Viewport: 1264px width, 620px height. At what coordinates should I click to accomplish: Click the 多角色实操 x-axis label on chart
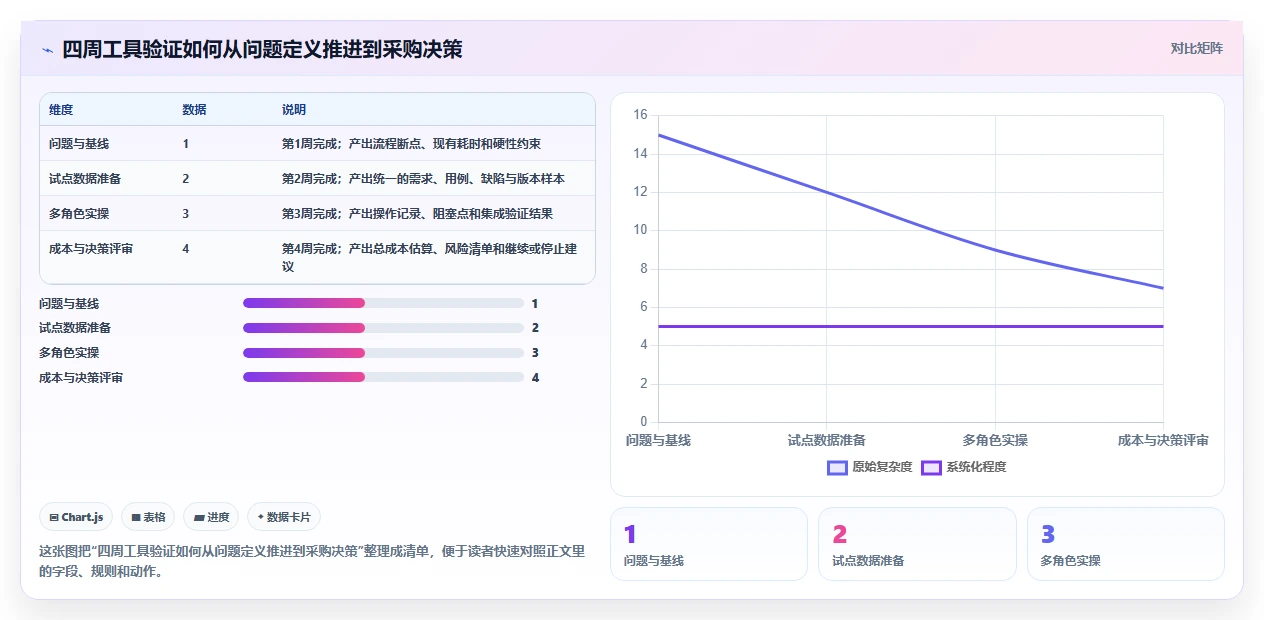pos(995,440)
